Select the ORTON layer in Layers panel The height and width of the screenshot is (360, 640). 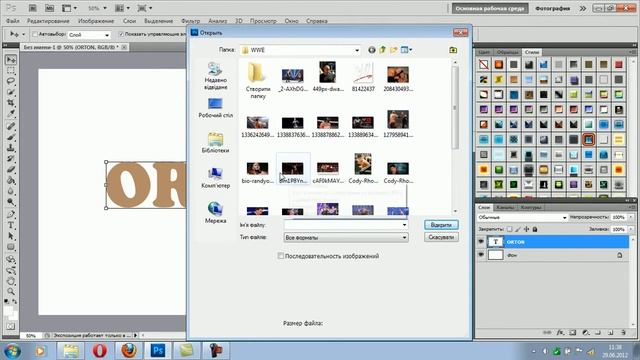[x=552, y=242]
